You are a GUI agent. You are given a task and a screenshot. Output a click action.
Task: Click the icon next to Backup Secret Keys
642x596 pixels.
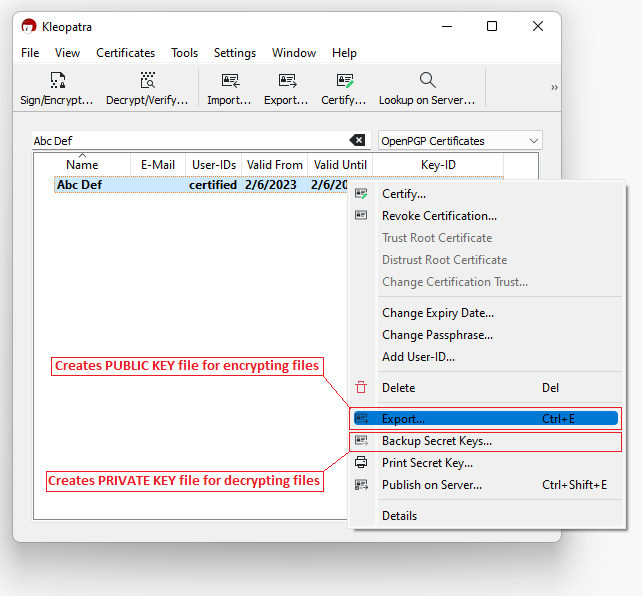(x=361, y=441)
